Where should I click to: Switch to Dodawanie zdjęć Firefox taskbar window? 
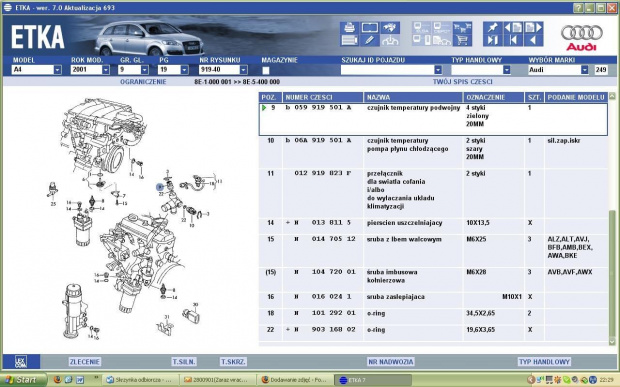pos(295,380)
